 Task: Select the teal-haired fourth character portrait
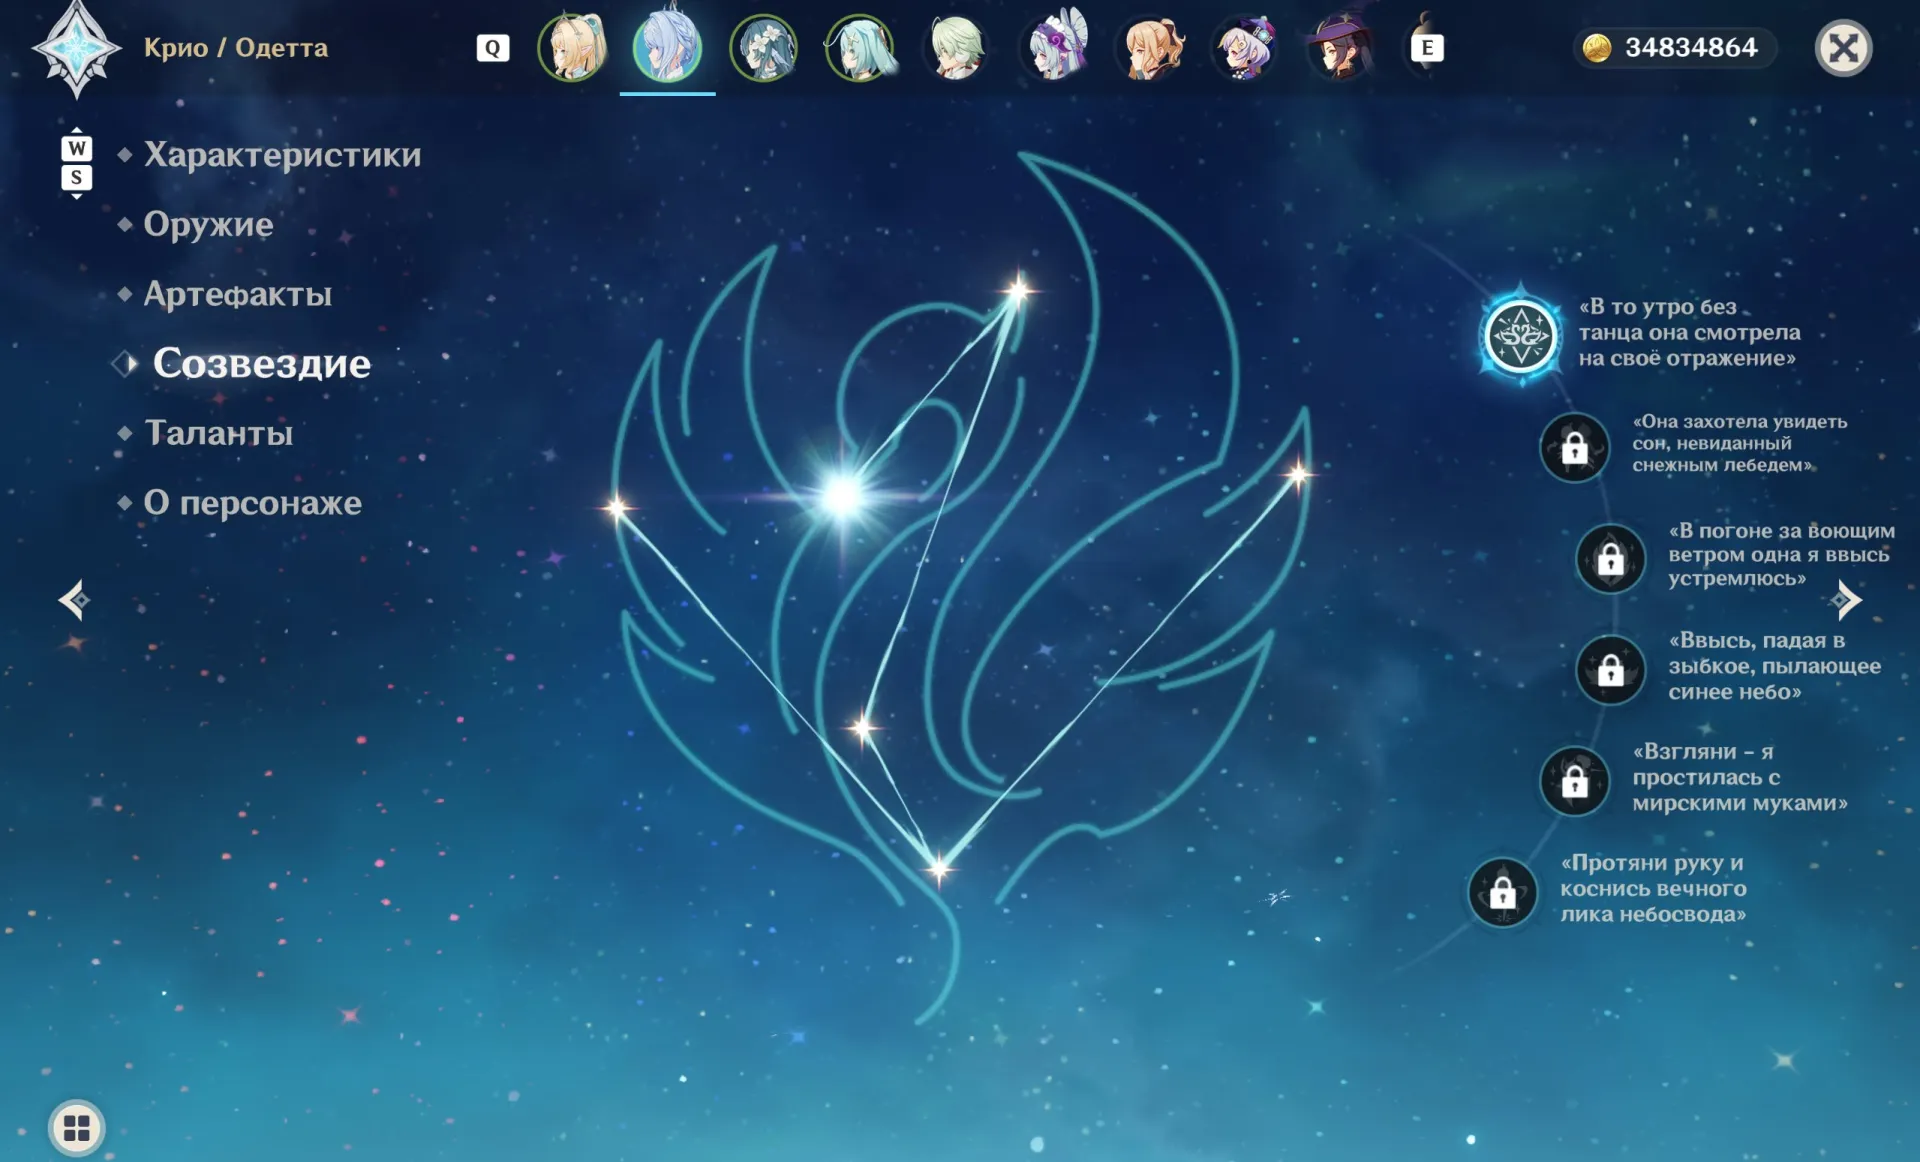[x=860, y=47]
